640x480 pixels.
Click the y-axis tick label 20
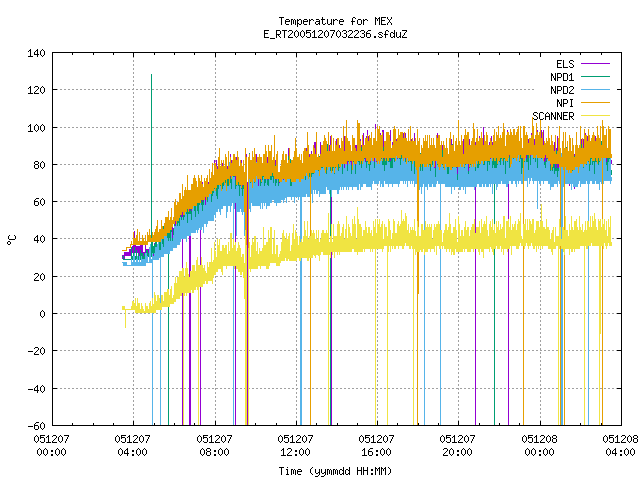click(39, 277)
